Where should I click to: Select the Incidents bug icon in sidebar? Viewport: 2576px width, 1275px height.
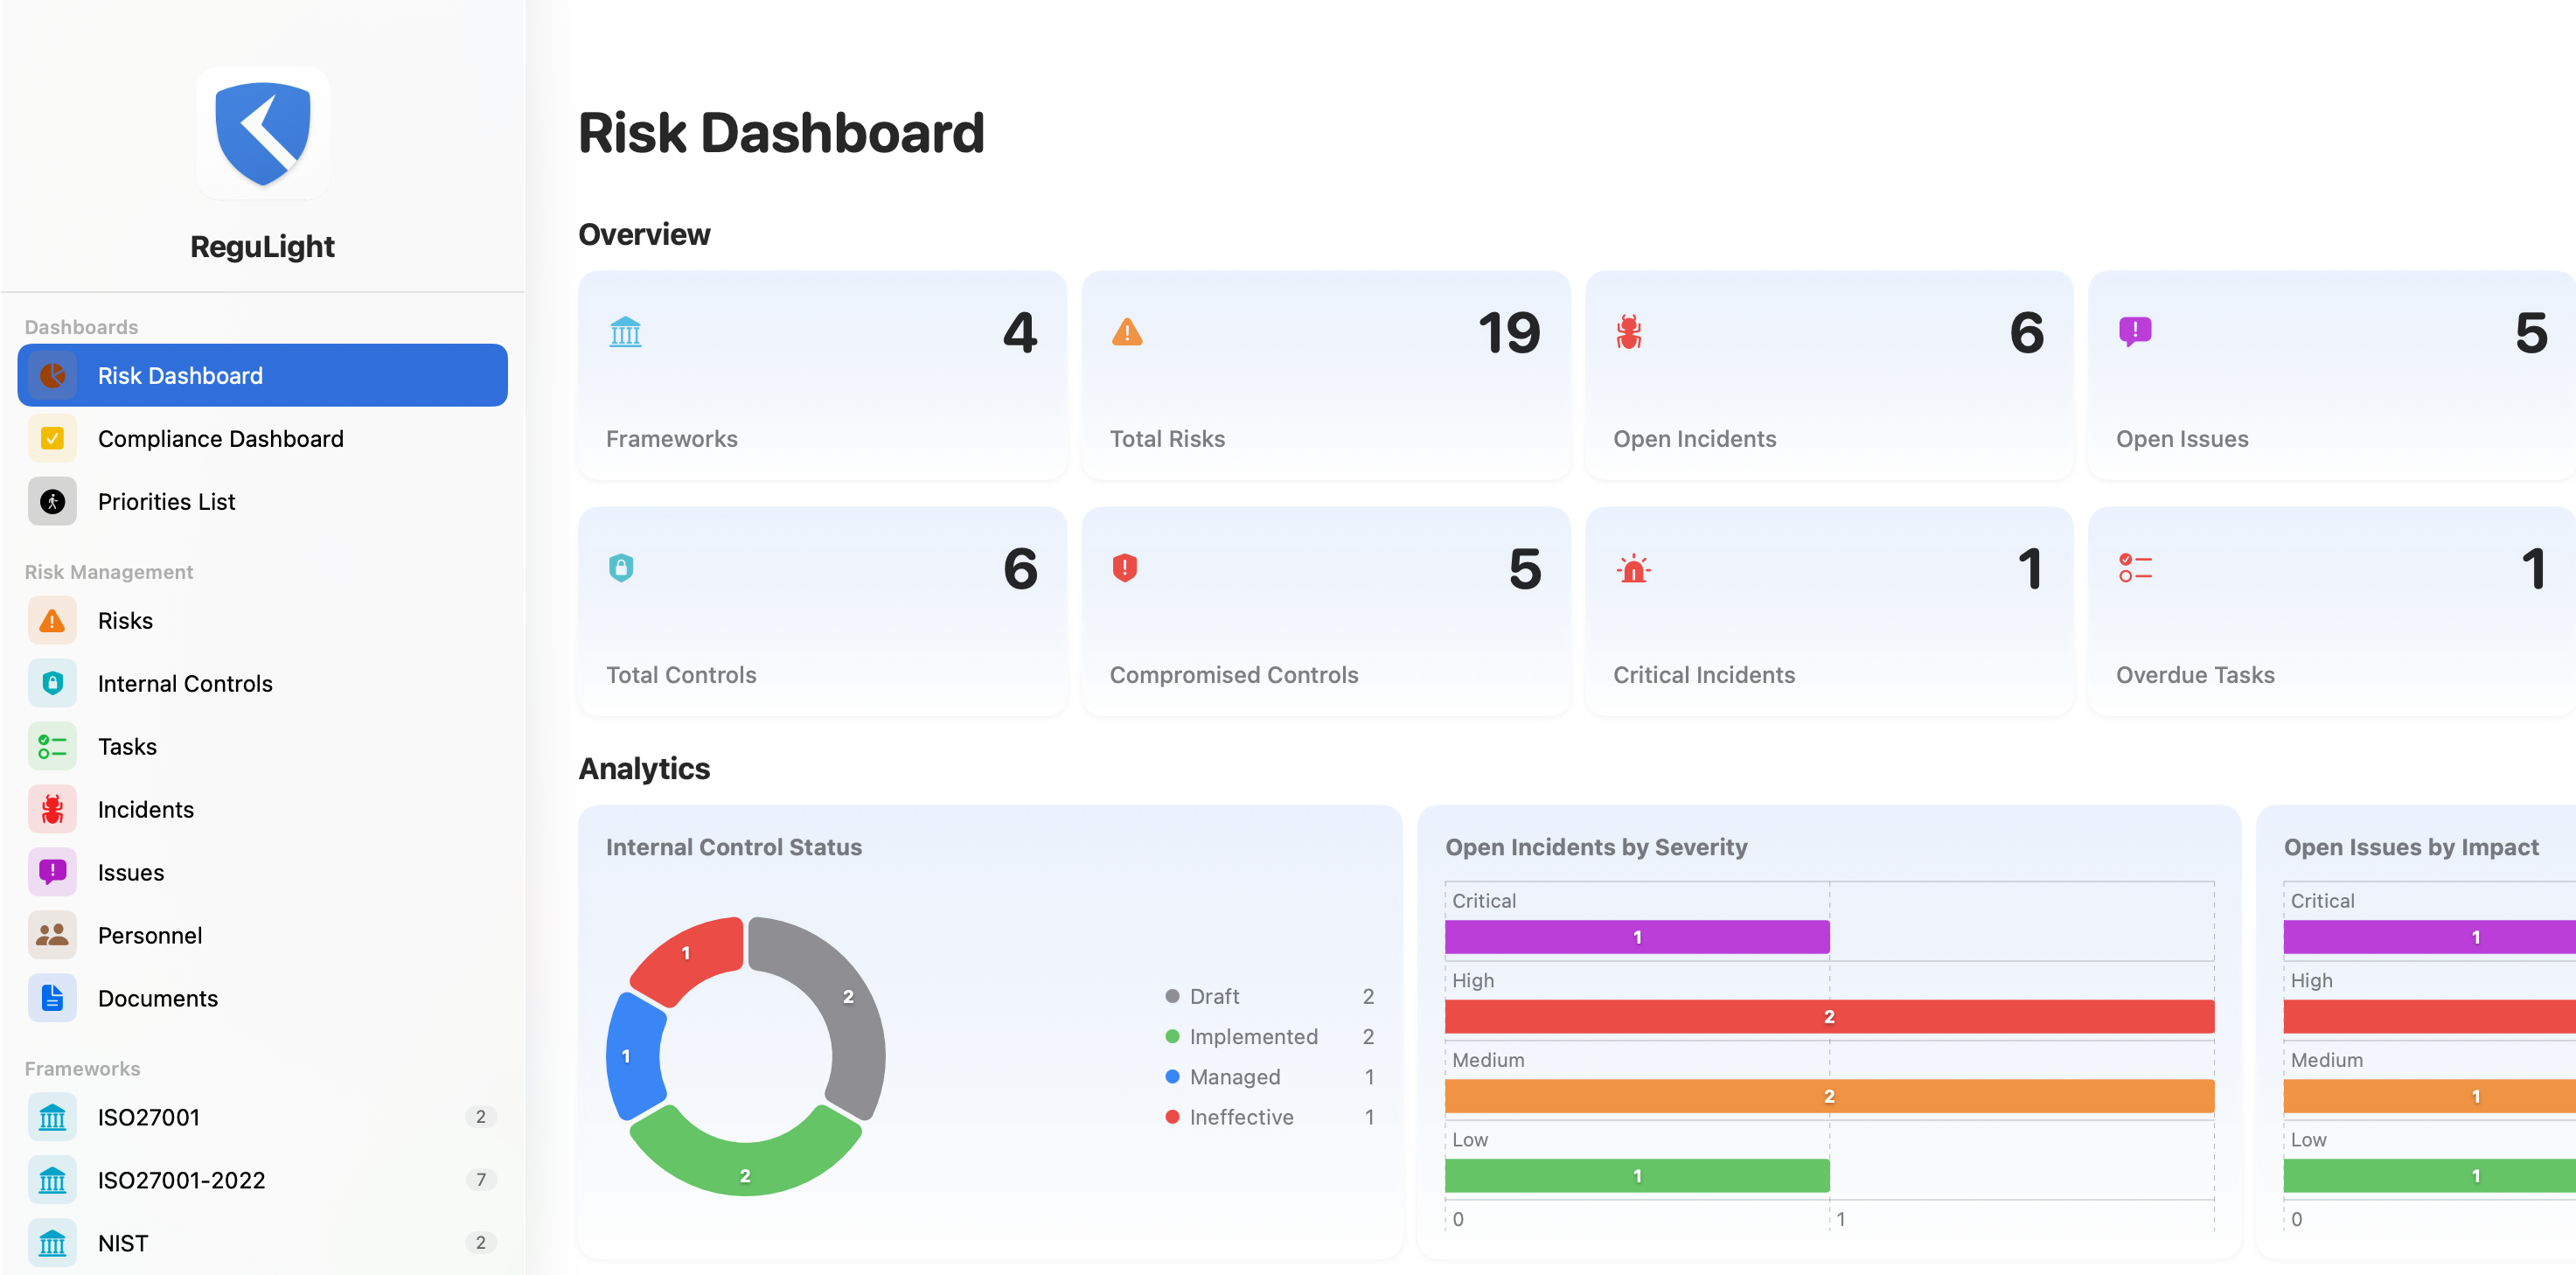pyautogui.click(x=52, y=810)
